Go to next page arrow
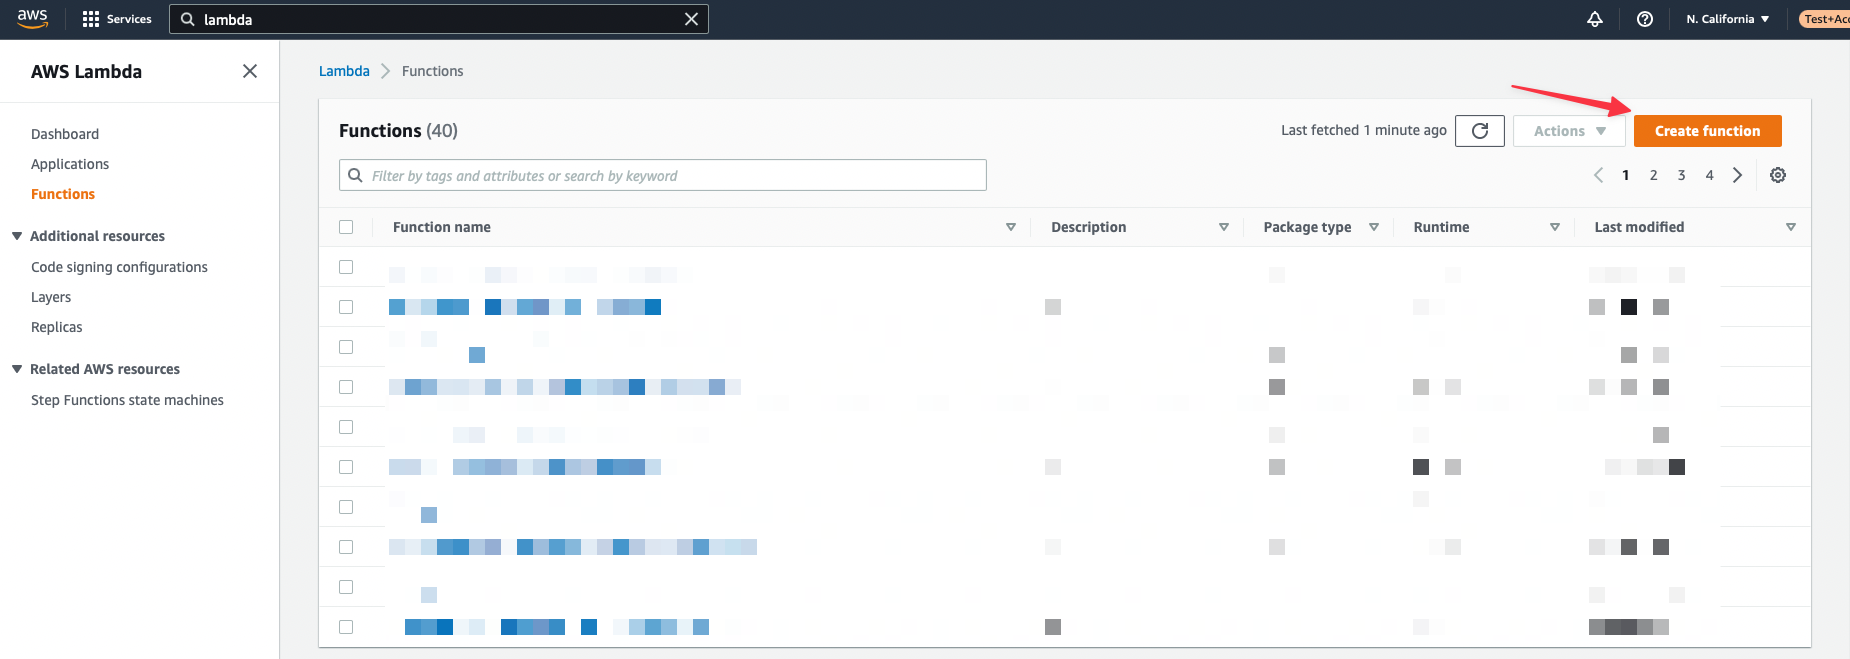Screen dimensions: 1850x659 tap(1738, 175)
